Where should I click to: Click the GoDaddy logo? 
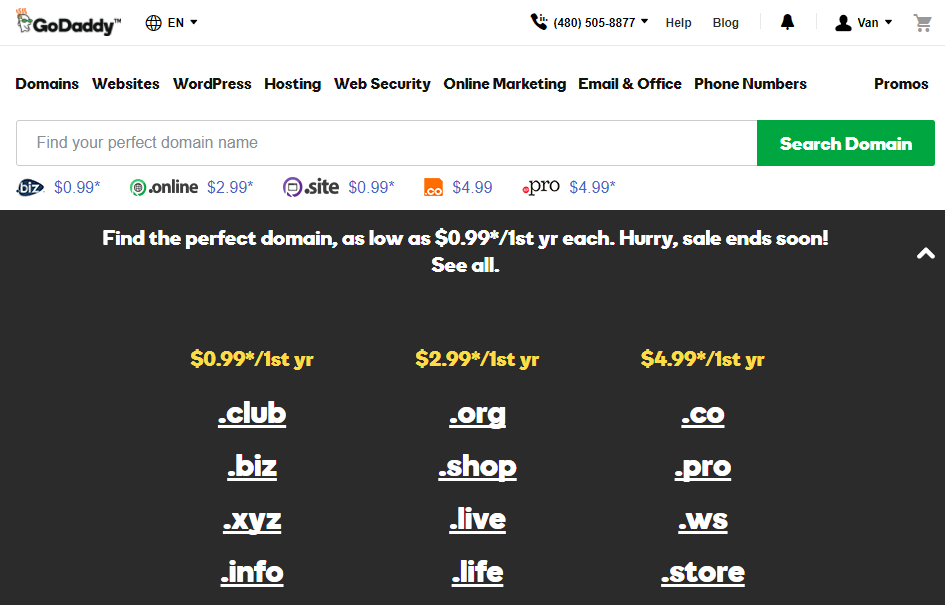[x=68, y=22]
